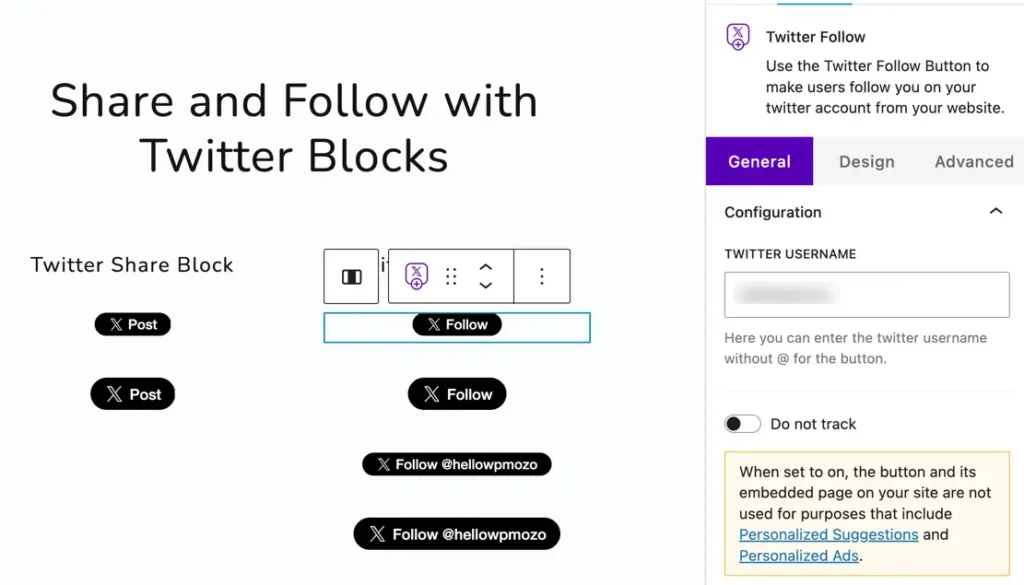Viewport: 1024px width, 585px height.
Task: Select the Twitter Share Block heading text
Action: (x=132, y=265)
